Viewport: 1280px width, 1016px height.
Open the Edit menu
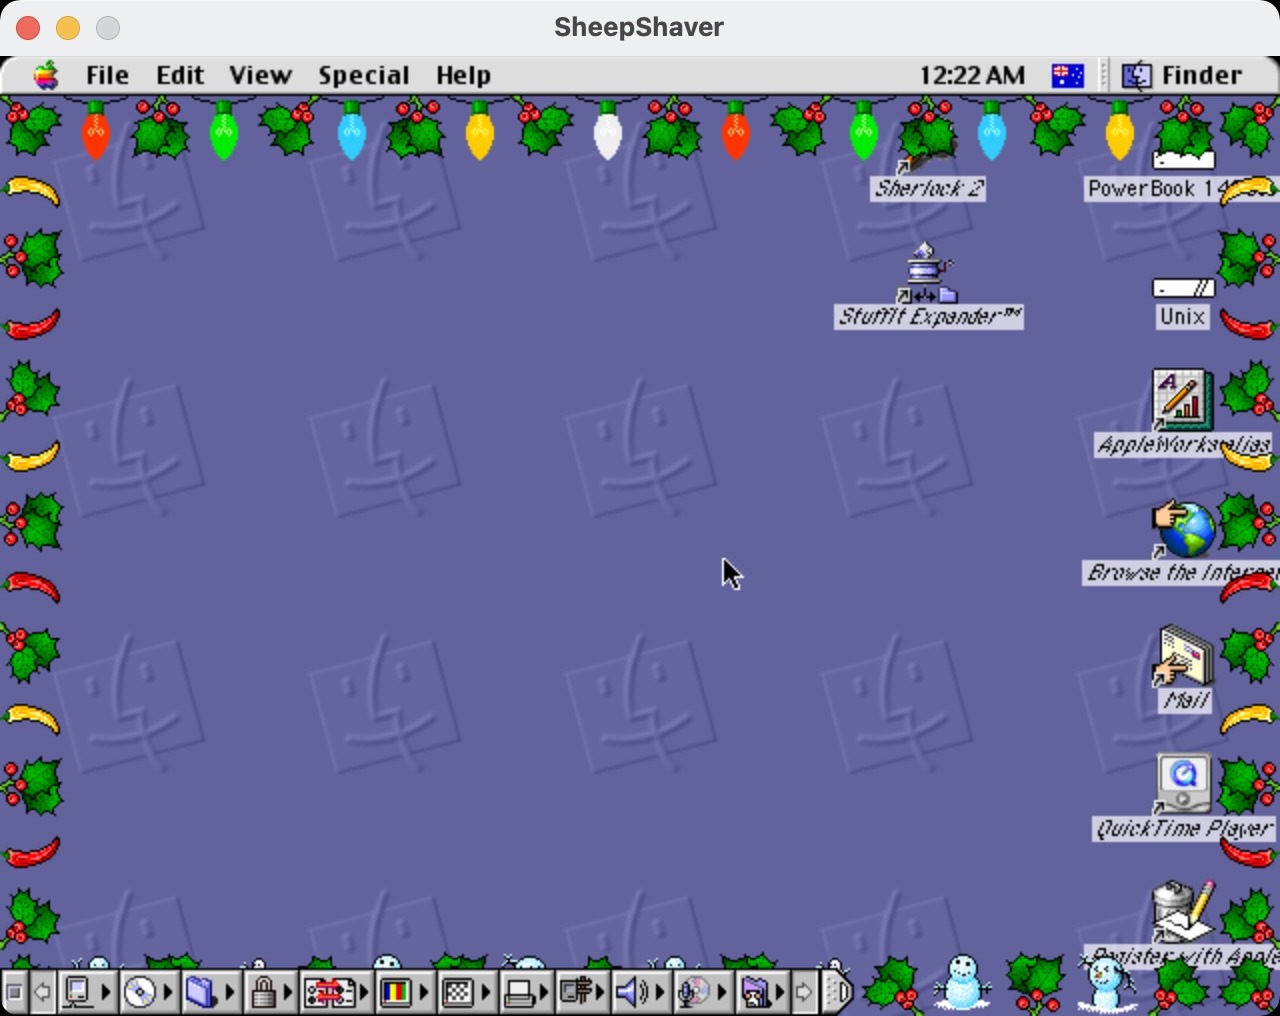click(180, 75)
